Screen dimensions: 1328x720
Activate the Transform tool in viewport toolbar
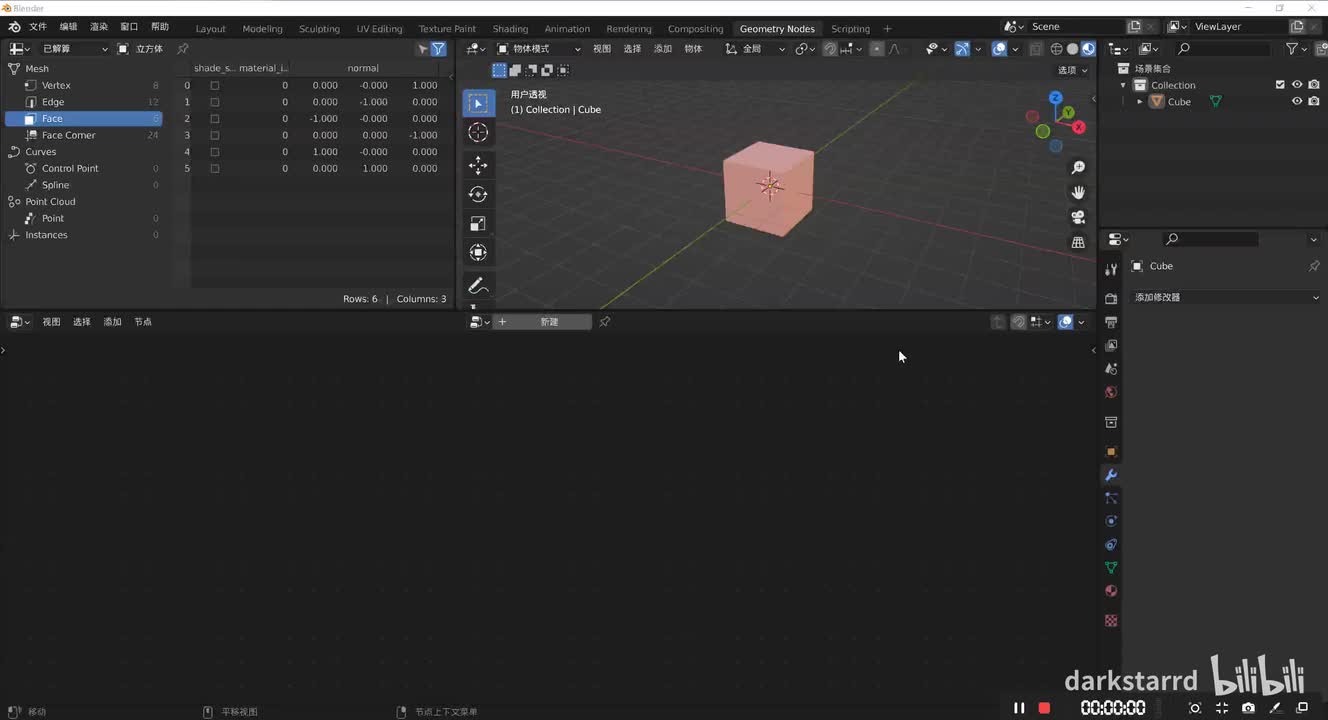coord(478,253)
